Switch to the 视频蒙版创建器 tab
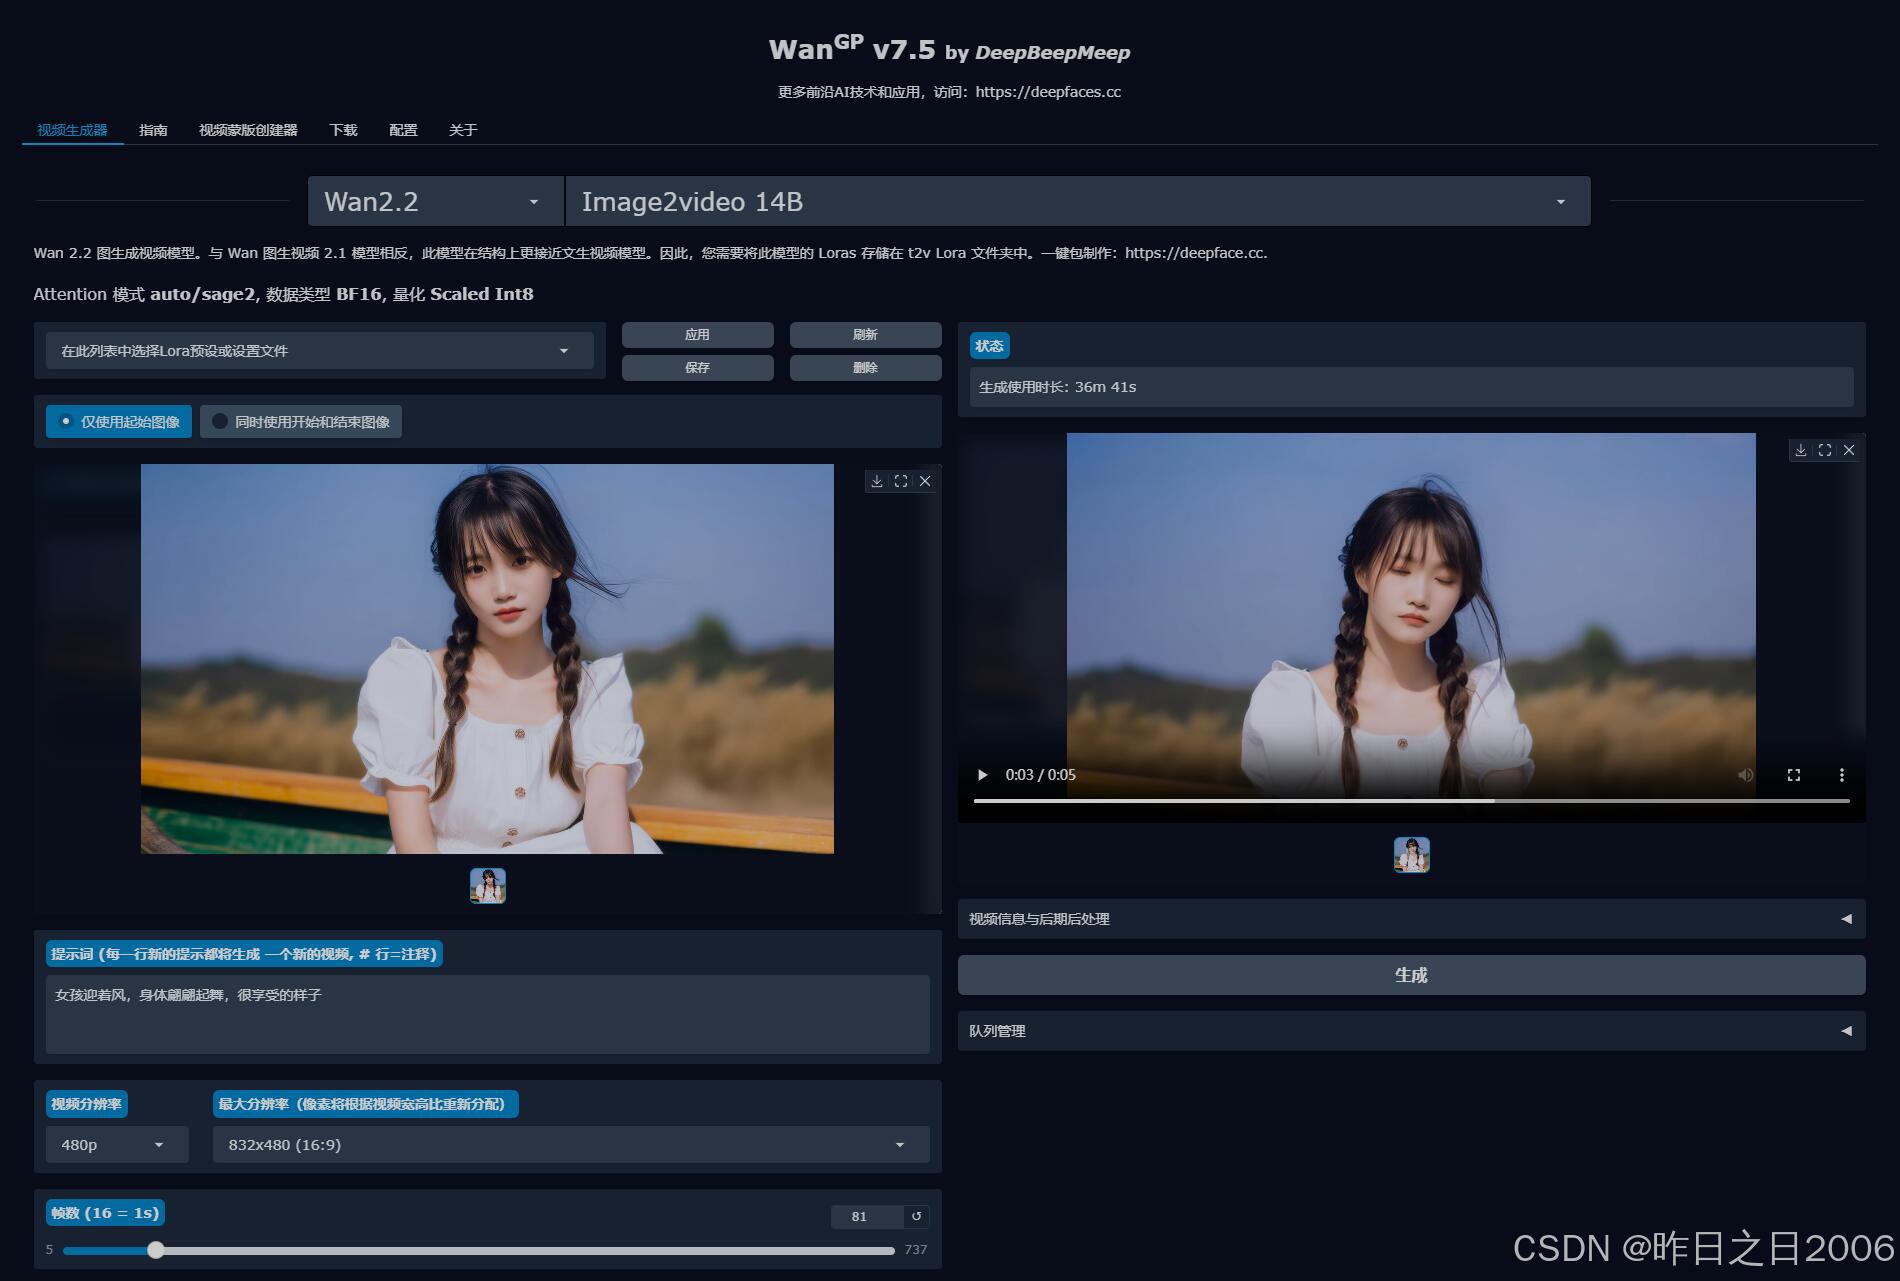The image size is (1900, 1281). [x=250, y=130]
